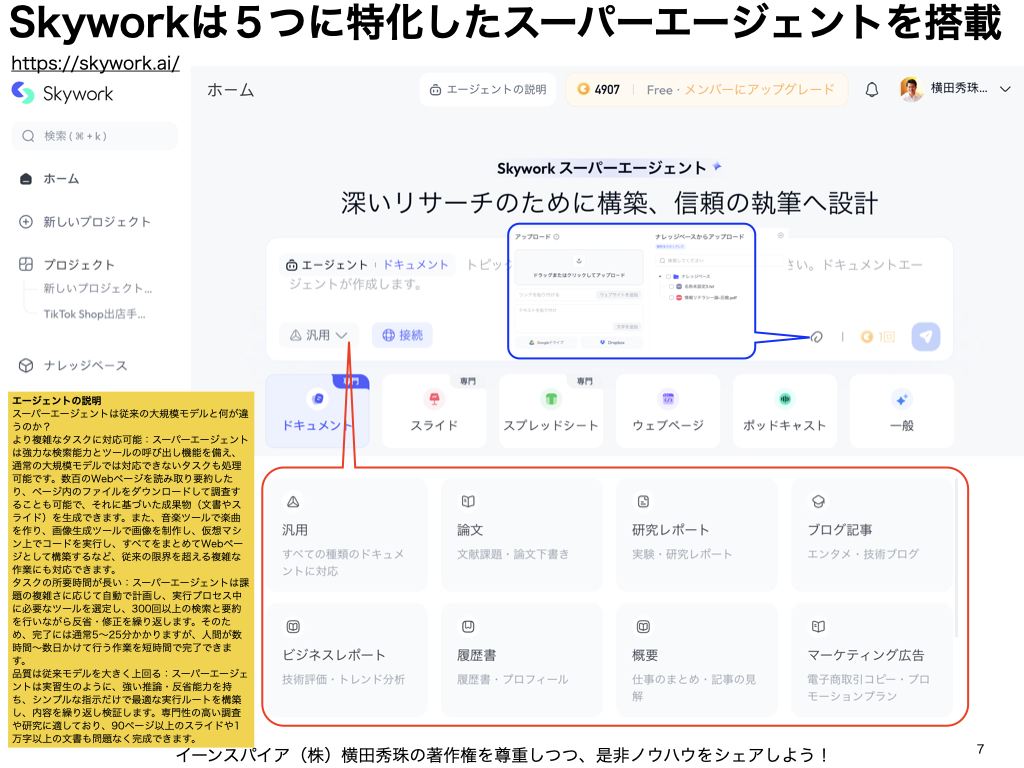Click the purple Webpage agent icon

pyautogui.click(x=667, y=398)
